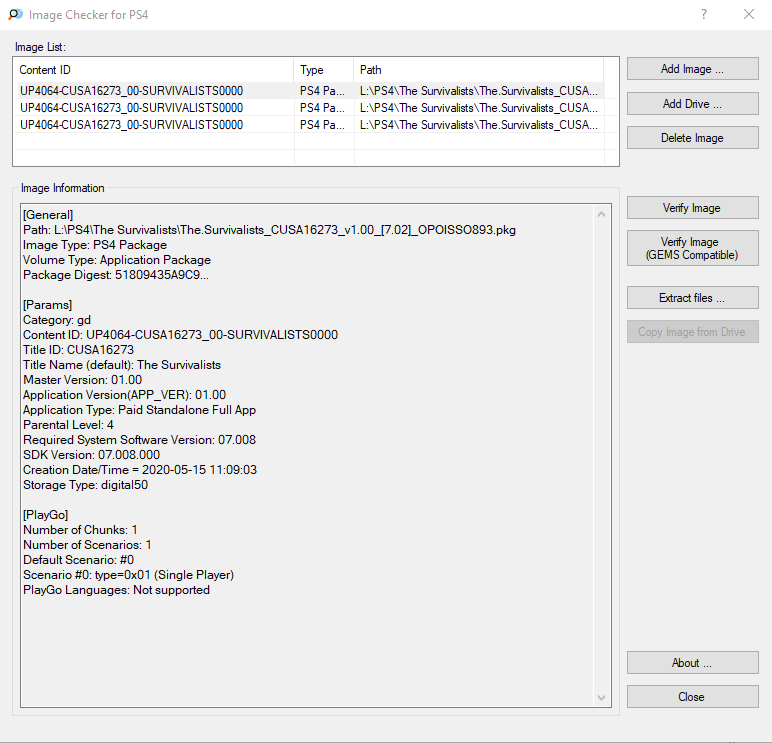Click the 'Master Version: 01.00' line
Screen dimensions: 772x743
point(82,380)
